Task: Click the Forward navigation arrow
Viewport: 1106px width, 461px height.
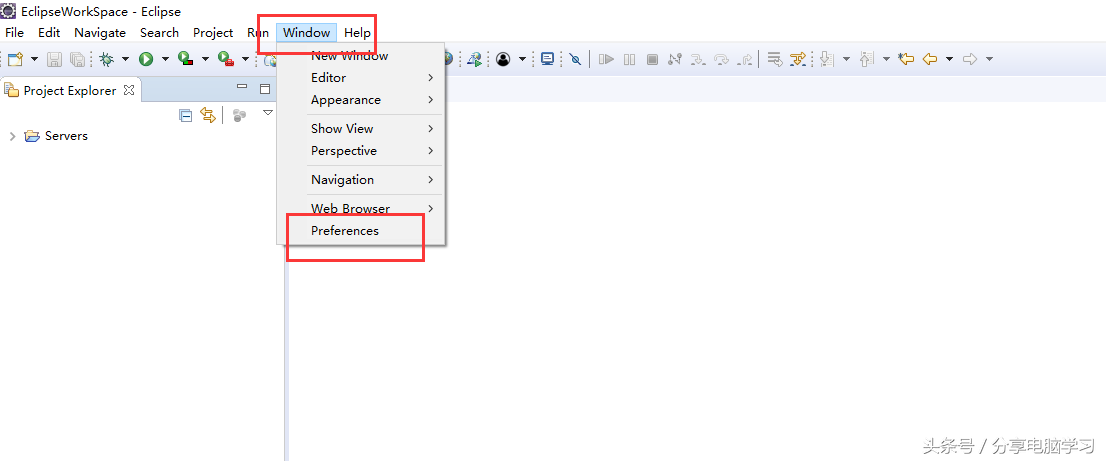Action: (970, 59)
